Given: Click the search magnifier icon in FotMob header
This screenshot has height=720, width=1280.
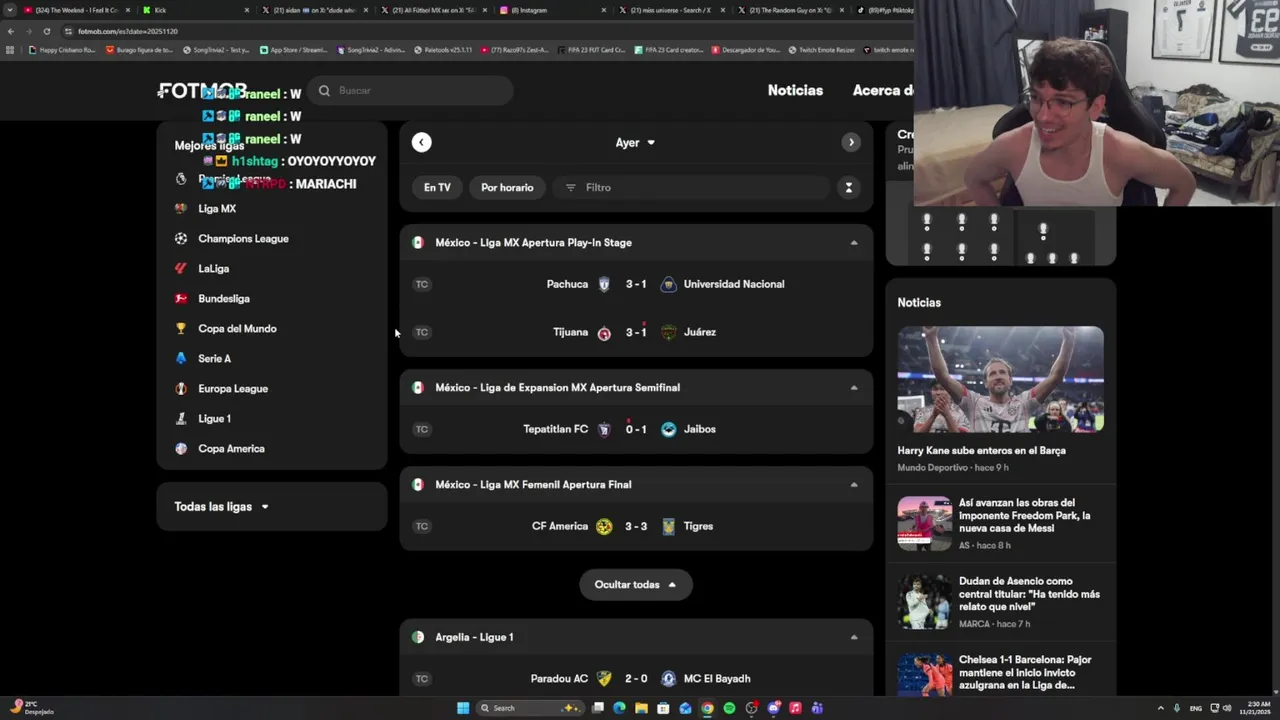Looking at the screenshot, I should (x=324, y=91).
